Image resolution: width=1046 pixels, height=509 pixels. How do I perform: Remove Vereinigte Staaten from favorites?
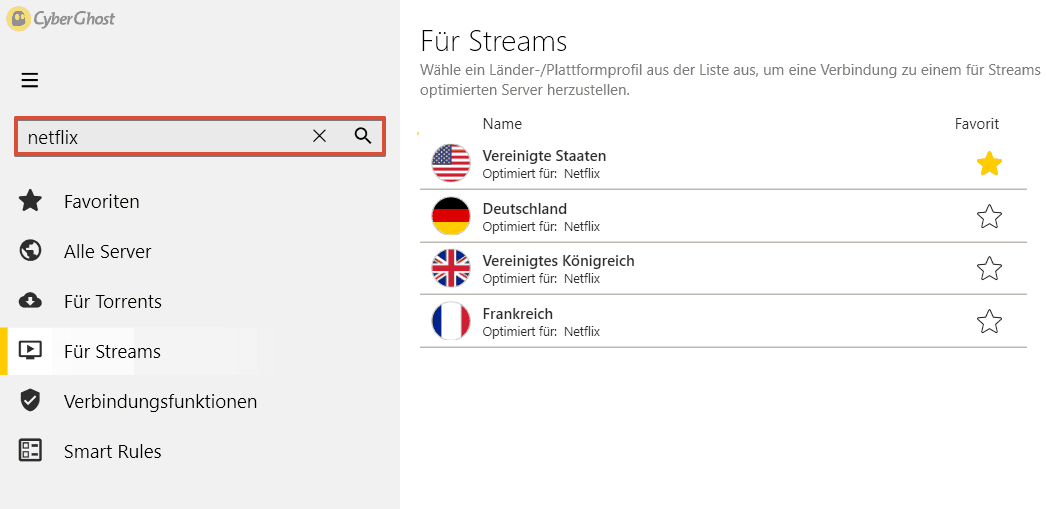click(989, 163)
